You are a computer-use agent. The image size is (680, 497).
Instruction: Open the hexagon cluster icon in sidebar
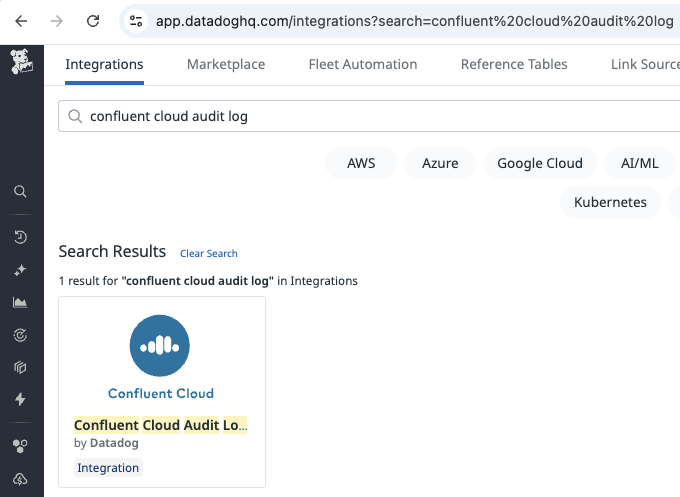pyautogui.click(x=20, y=446)
